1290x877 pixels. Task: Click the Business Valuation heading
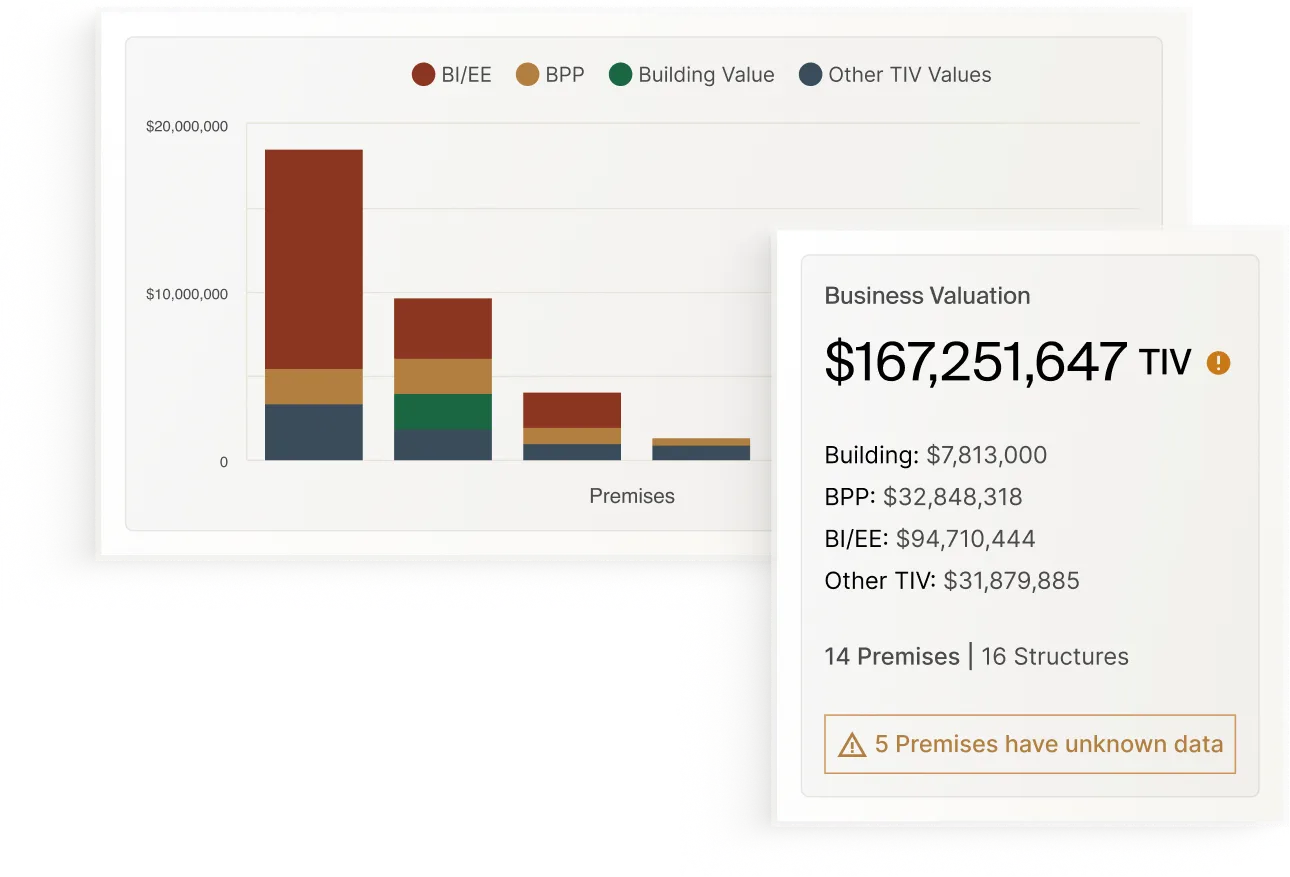point(927,296)
